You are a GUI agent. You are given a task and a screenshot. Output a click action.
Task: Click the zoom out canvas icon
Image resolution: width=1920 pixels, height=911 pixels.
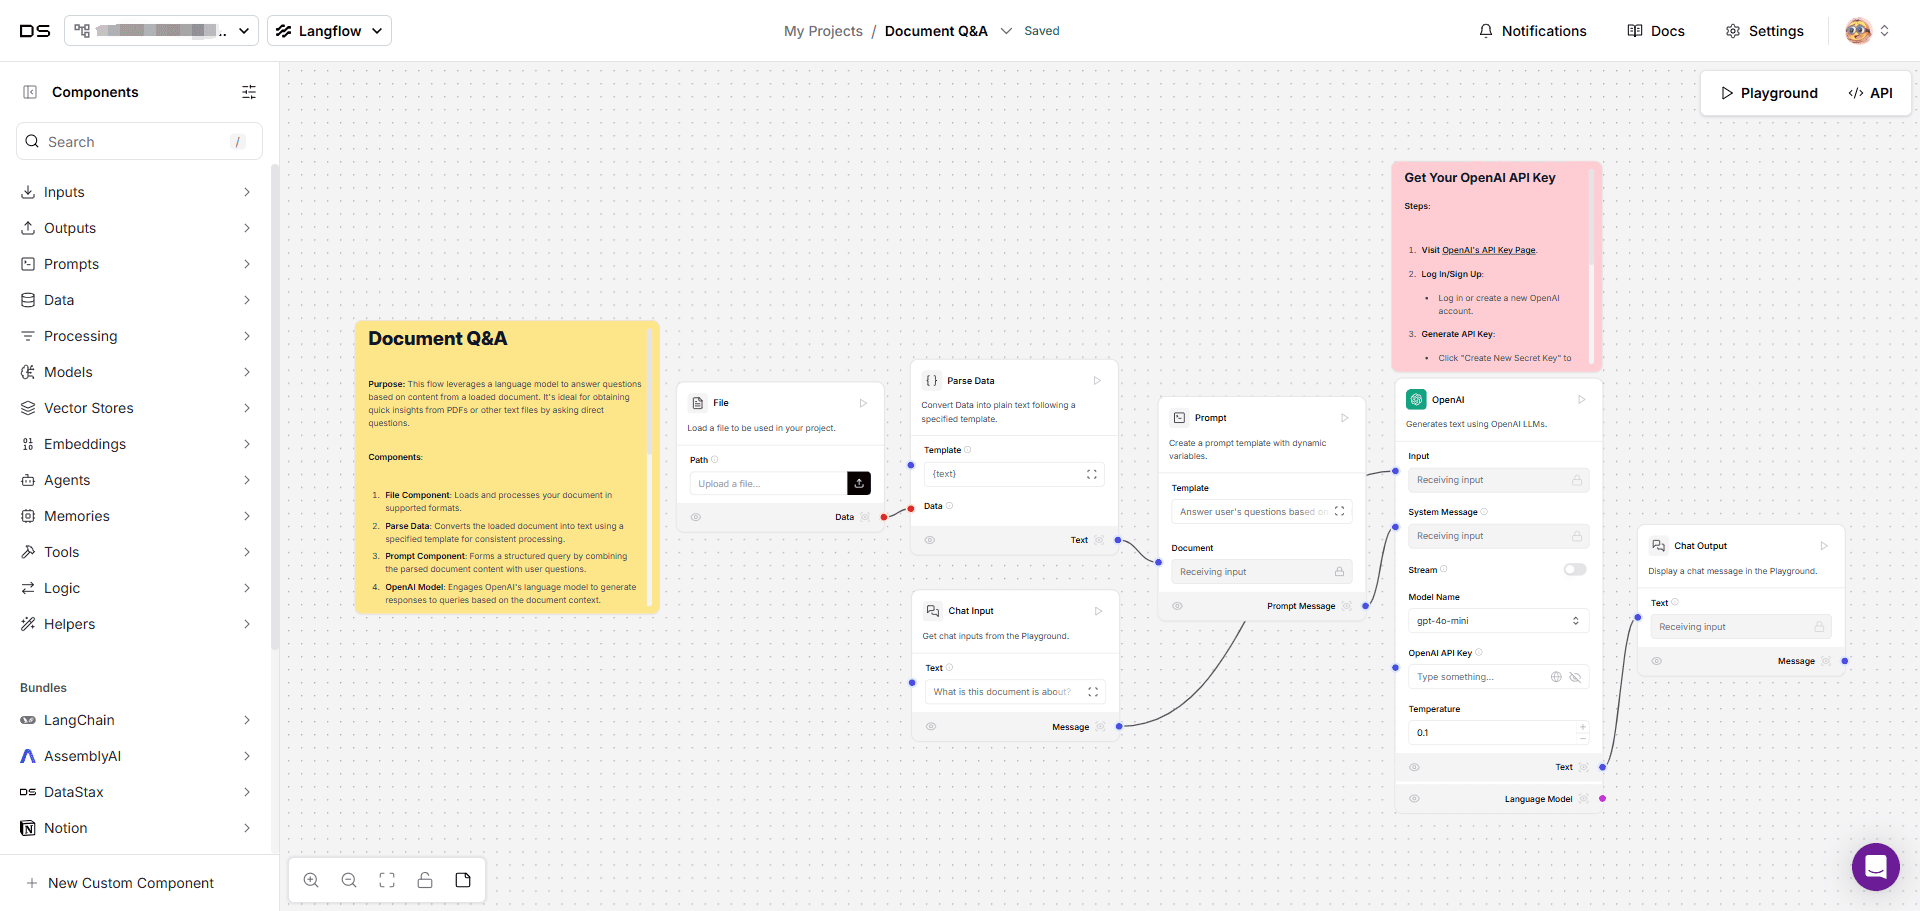point(349,880)
